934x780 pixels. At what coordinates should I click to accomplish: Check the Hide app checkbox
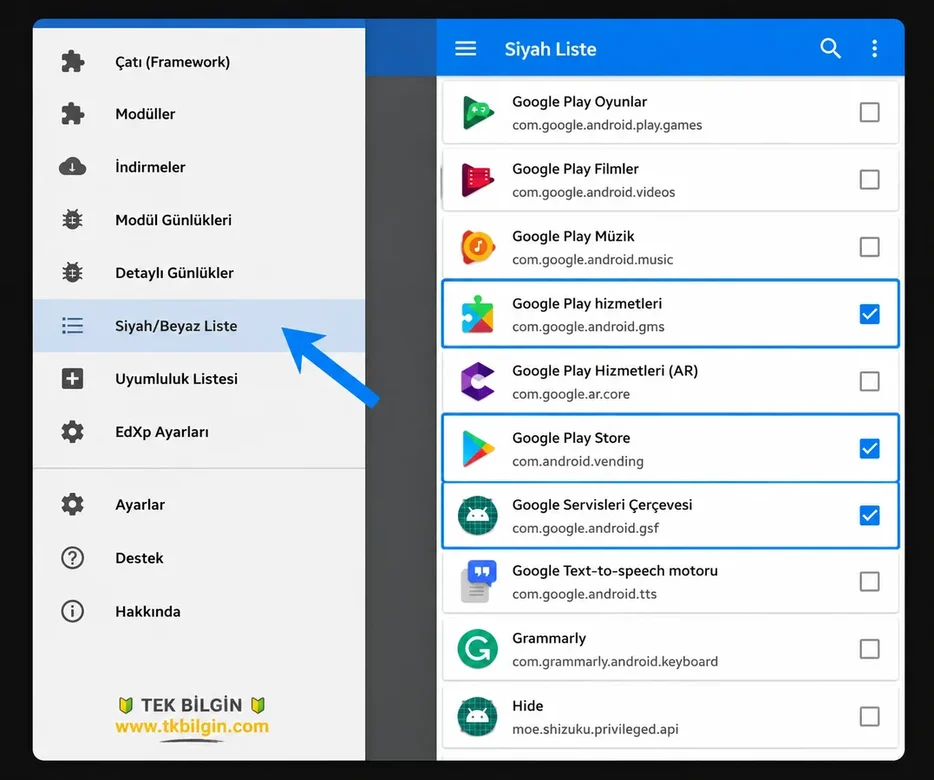pos(870,716)
